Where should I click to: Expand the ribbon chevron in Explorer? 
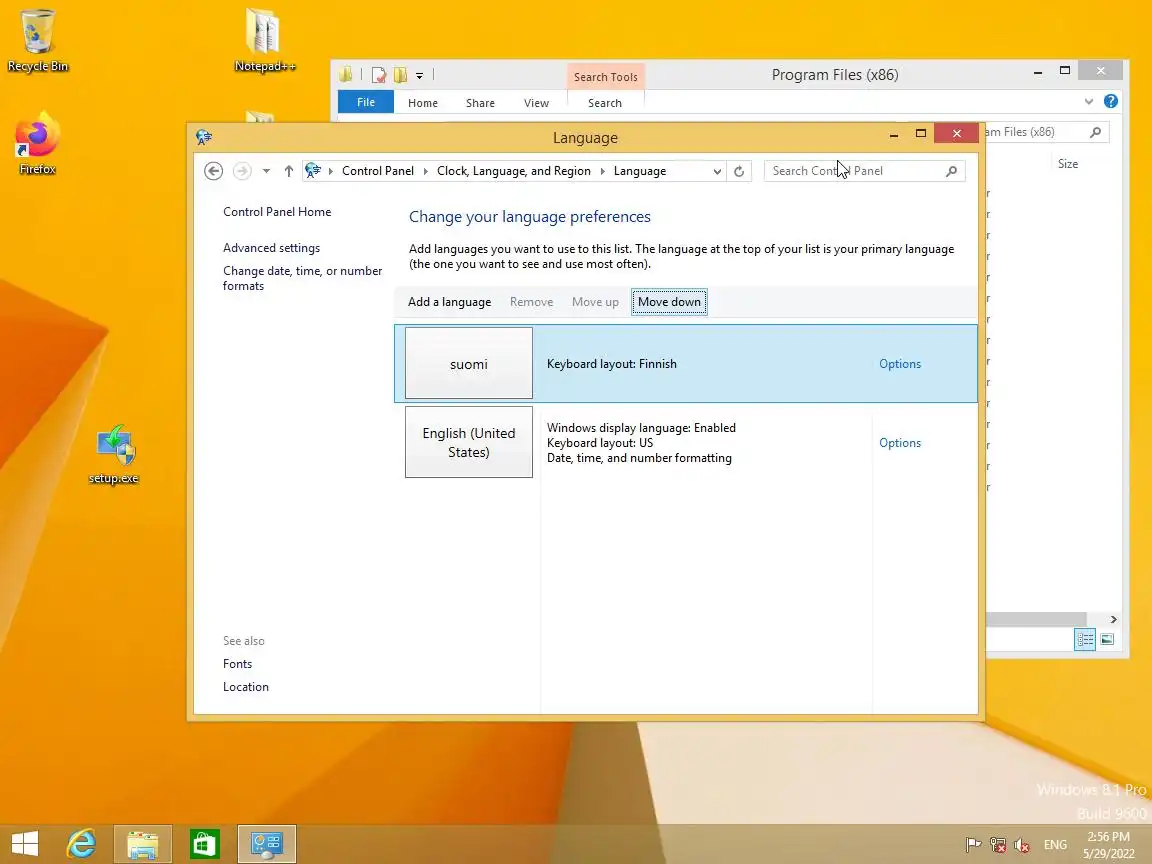coord(1089,101)
